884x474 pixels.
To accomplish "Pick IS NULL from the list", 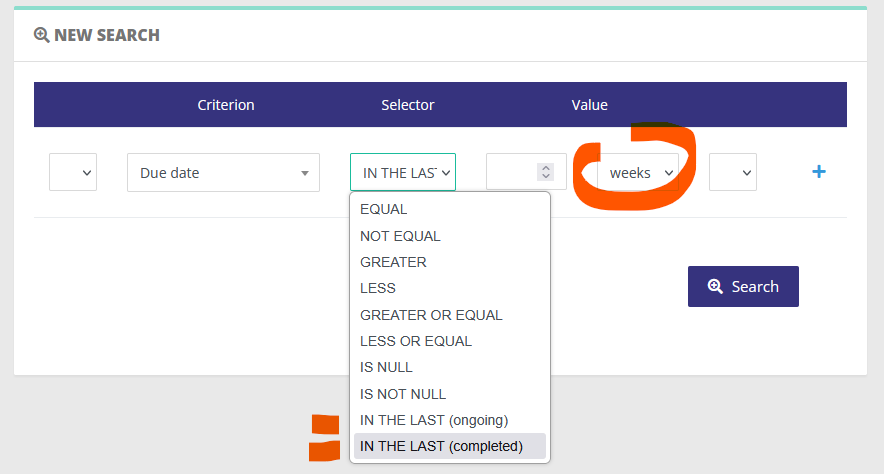I will point(386,367).
